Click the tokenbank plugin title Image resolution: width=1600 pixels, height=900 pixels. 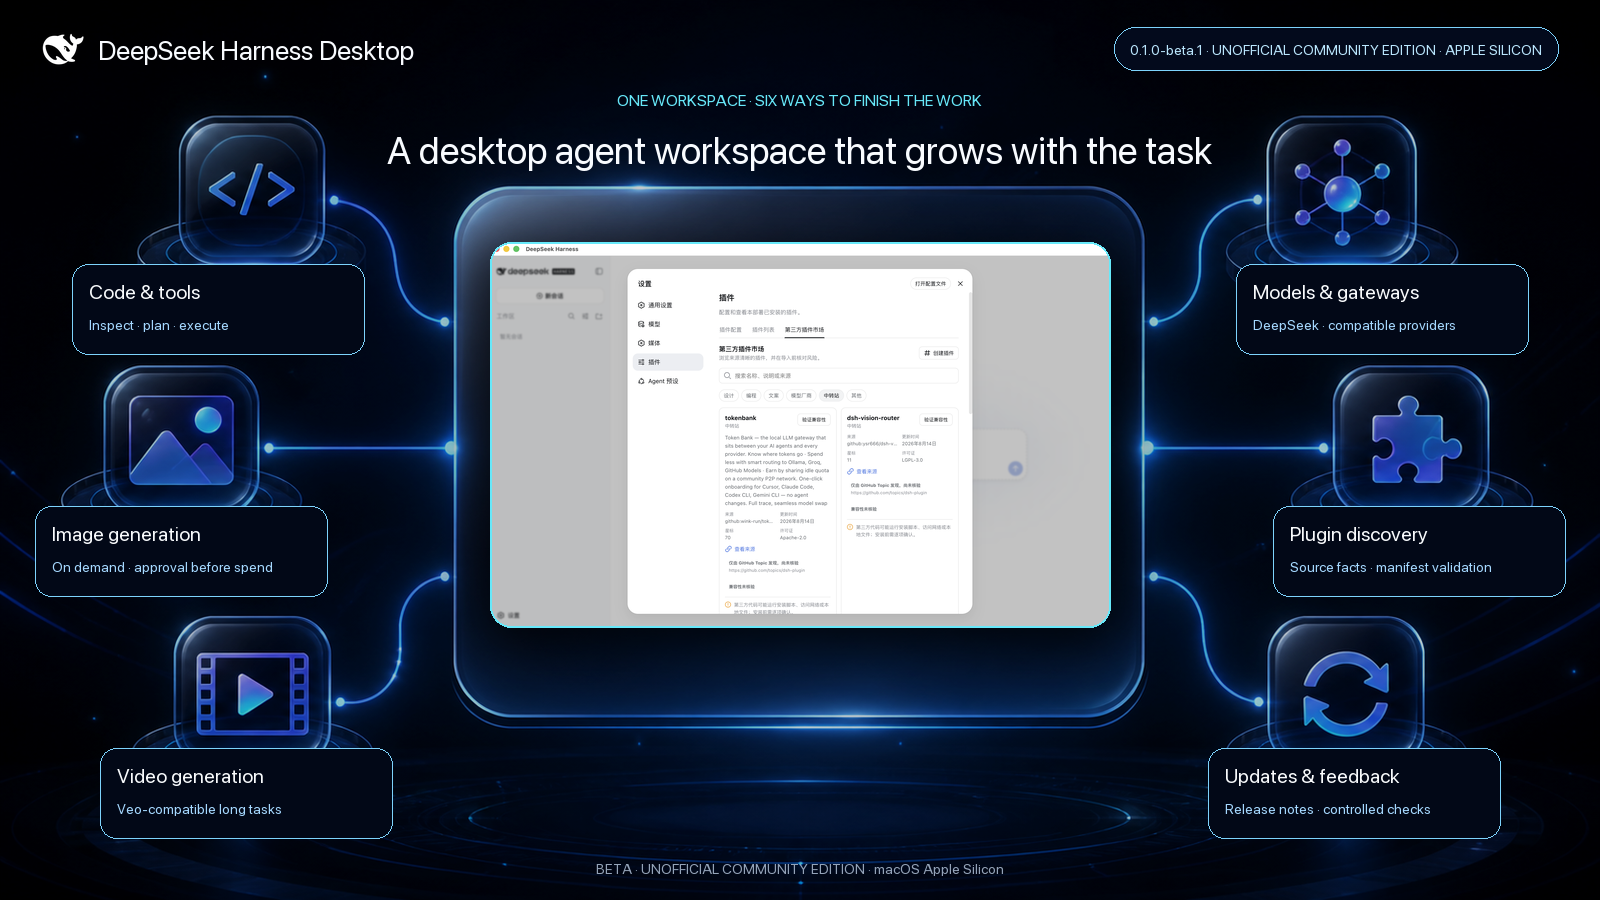pos(741,418)
